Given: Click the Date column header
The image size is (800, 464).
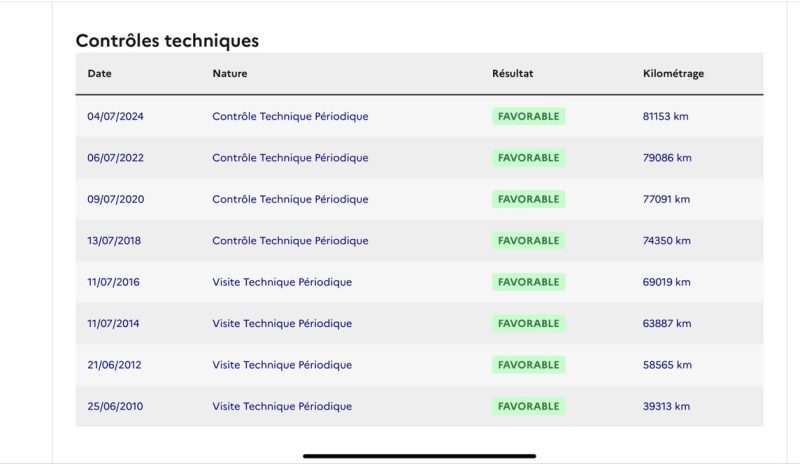Looking at the screenshot, I should [x=99, y=74].
